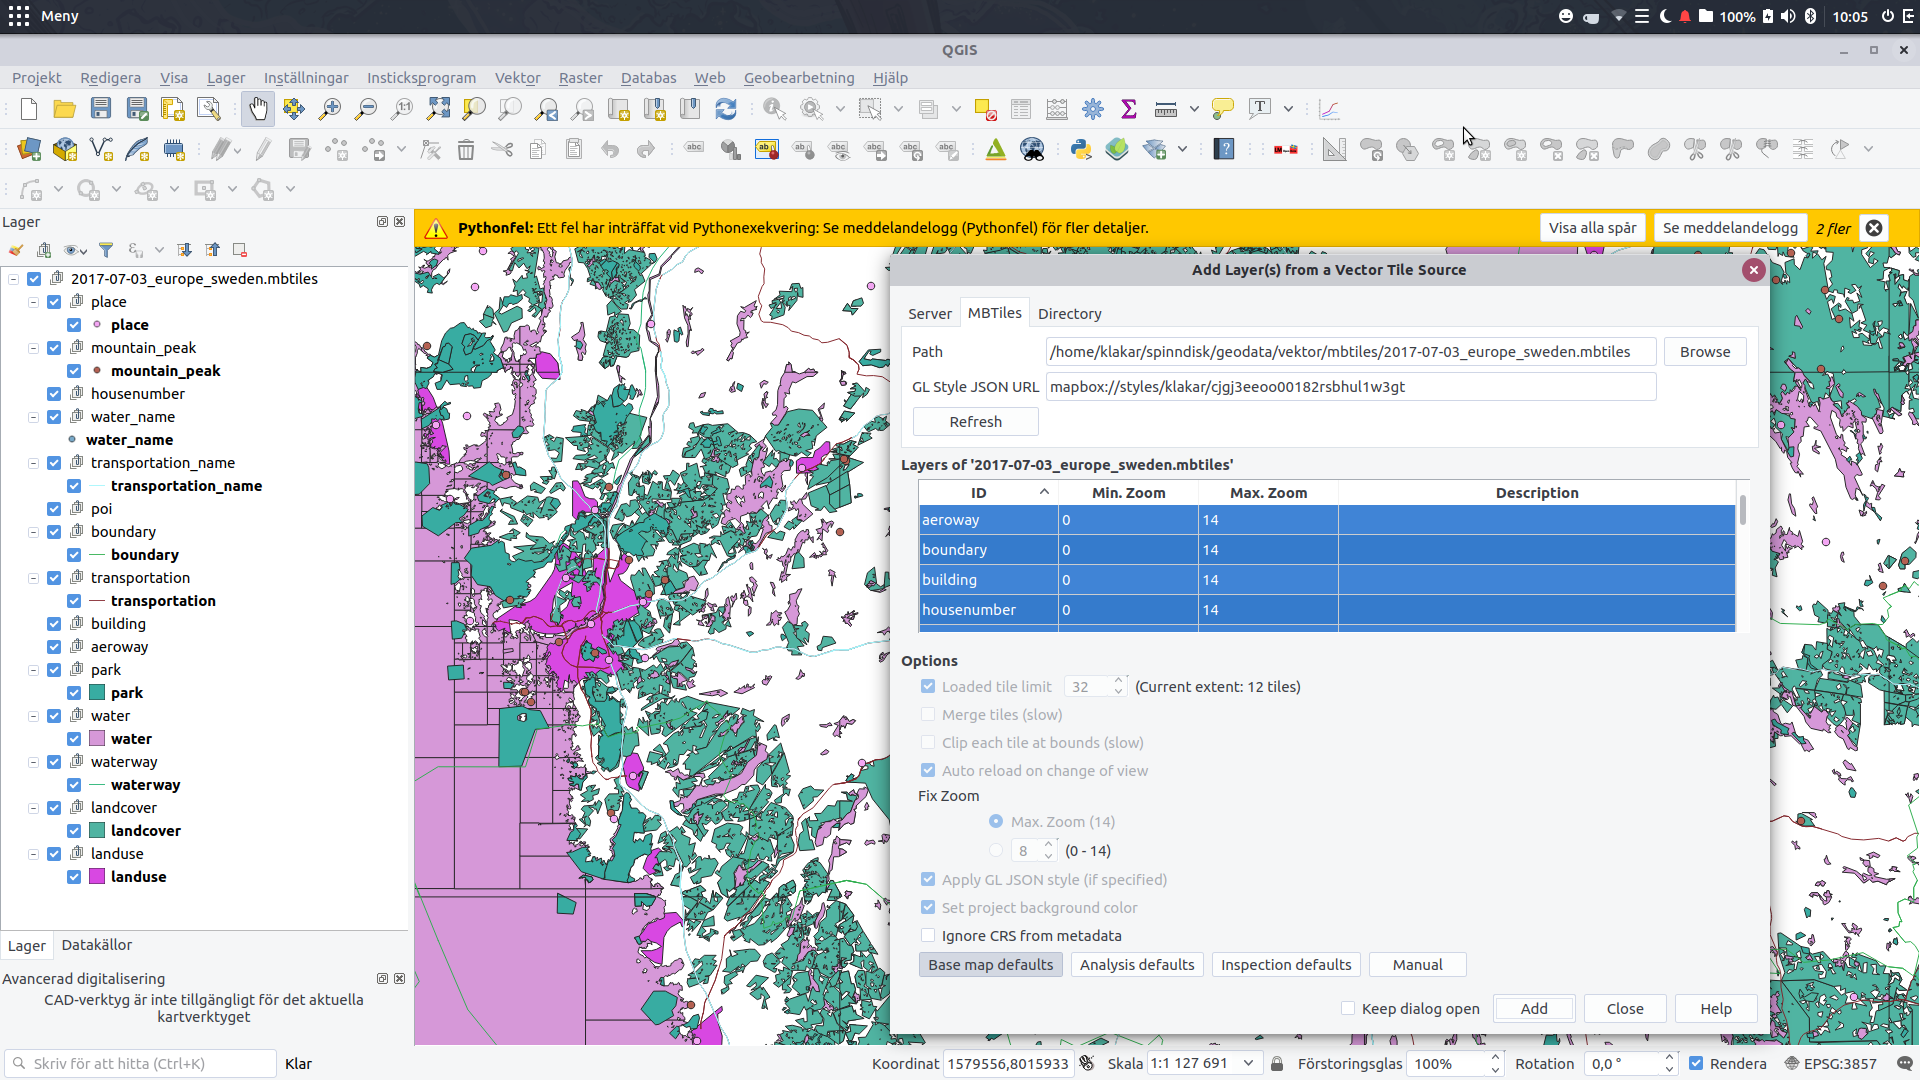Collapse the water layer group
Screen dimensions: 1920x1080
point(32,715)
